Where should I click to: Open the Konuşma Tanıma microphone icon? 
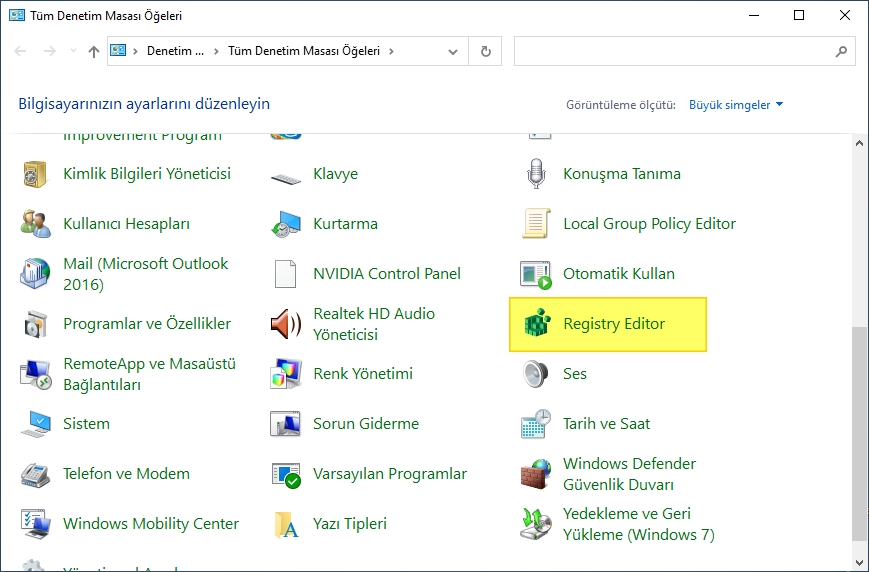tap(536, 173)
